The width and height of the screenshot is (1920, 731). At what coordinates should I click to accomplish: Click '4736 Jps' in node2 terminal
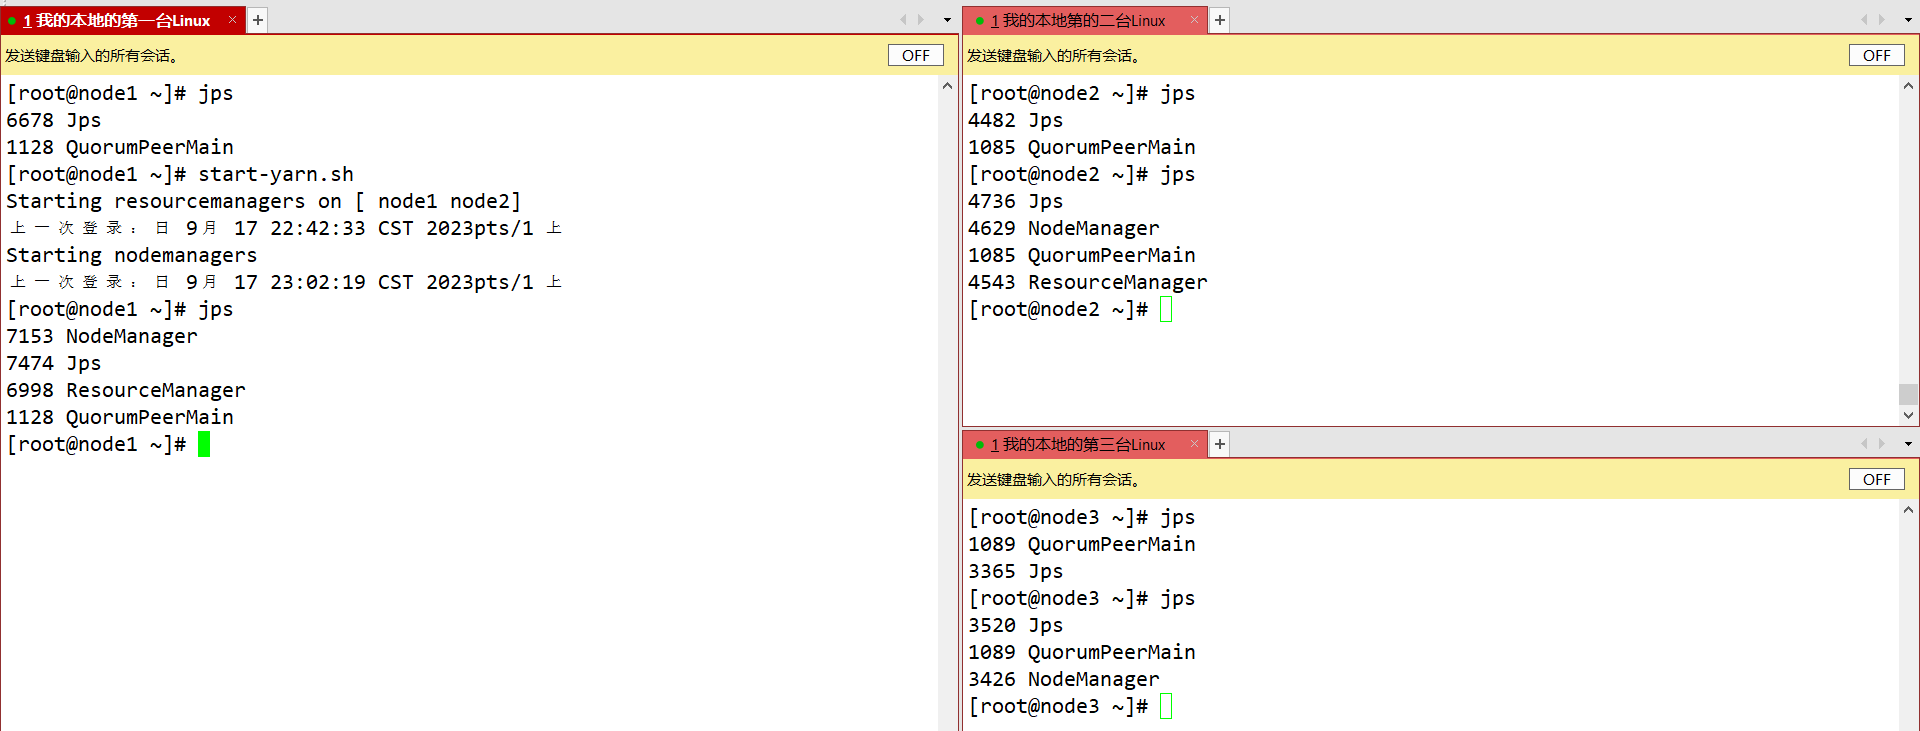(1016, 201)
